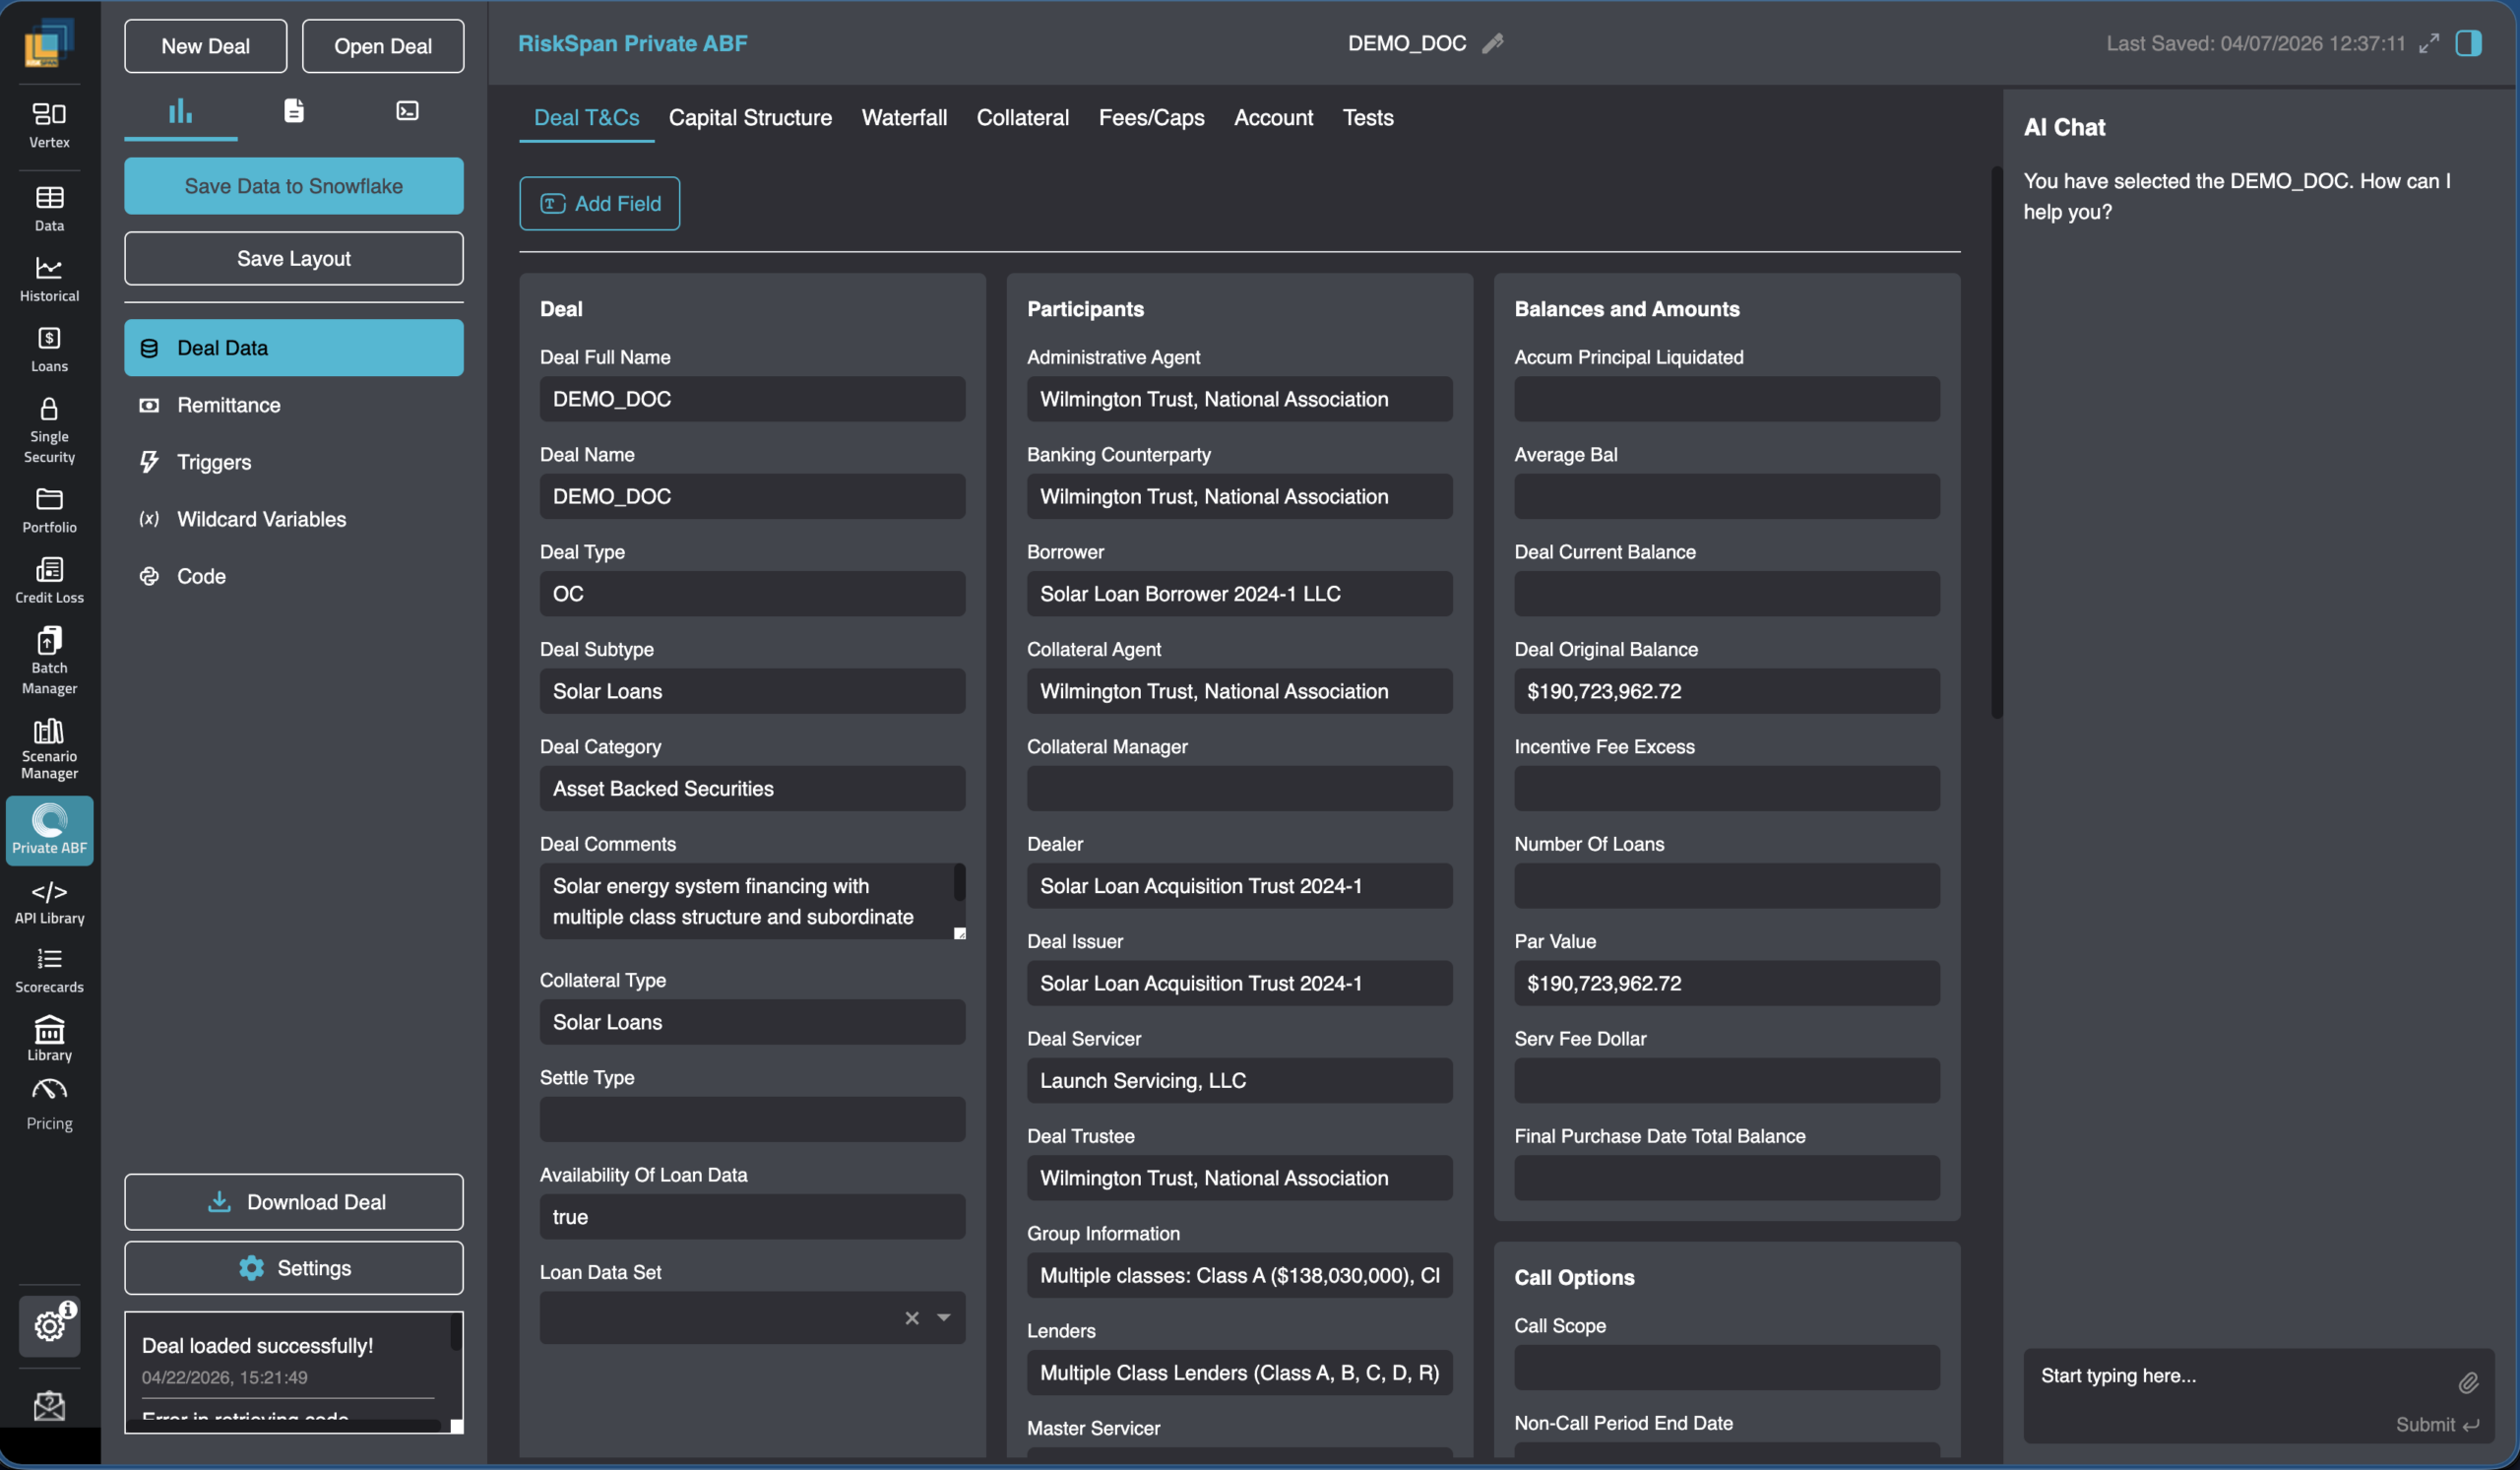Viewport: 2520px width, 1470px height.
Task: Open the settings gear with notification badge
Action: pyautogui.click(x=49, y=1325)
